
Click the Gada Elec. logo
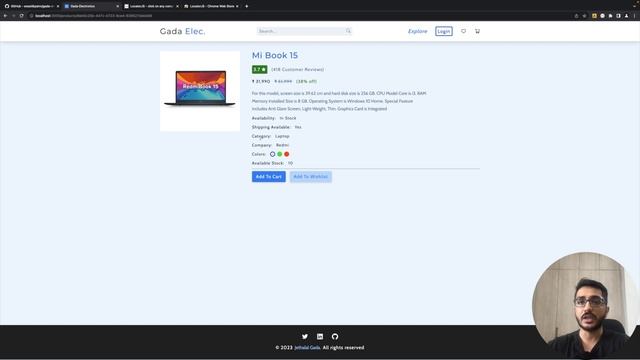[182, 31]
